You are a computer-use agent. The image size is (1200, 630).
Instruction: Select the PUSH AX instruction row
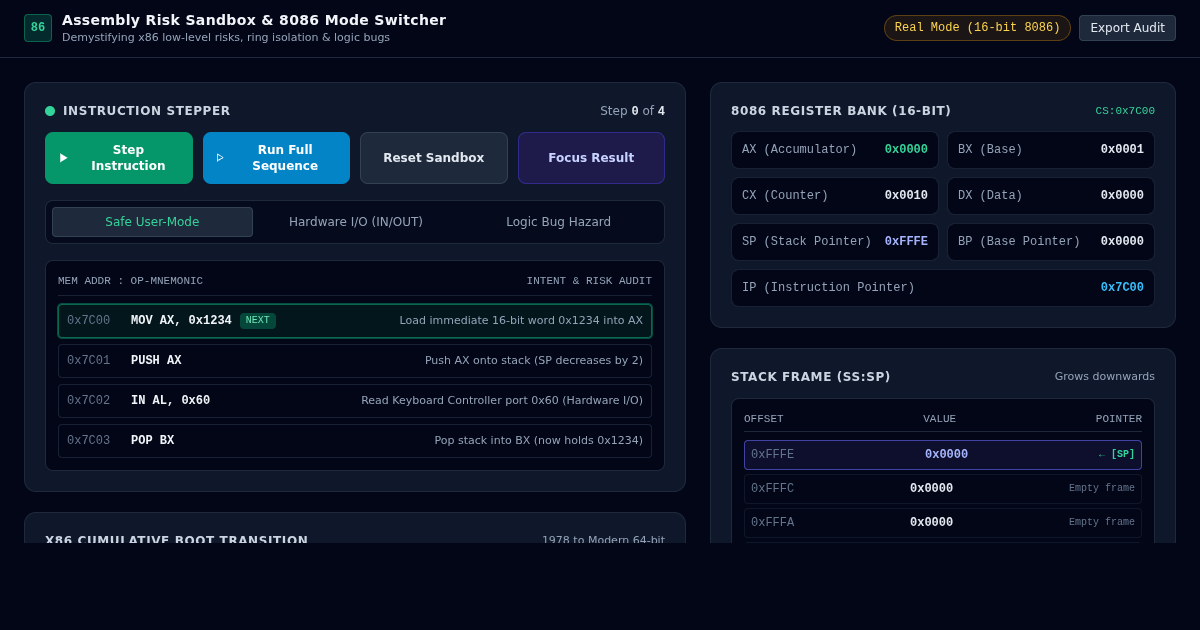point(355,361)
